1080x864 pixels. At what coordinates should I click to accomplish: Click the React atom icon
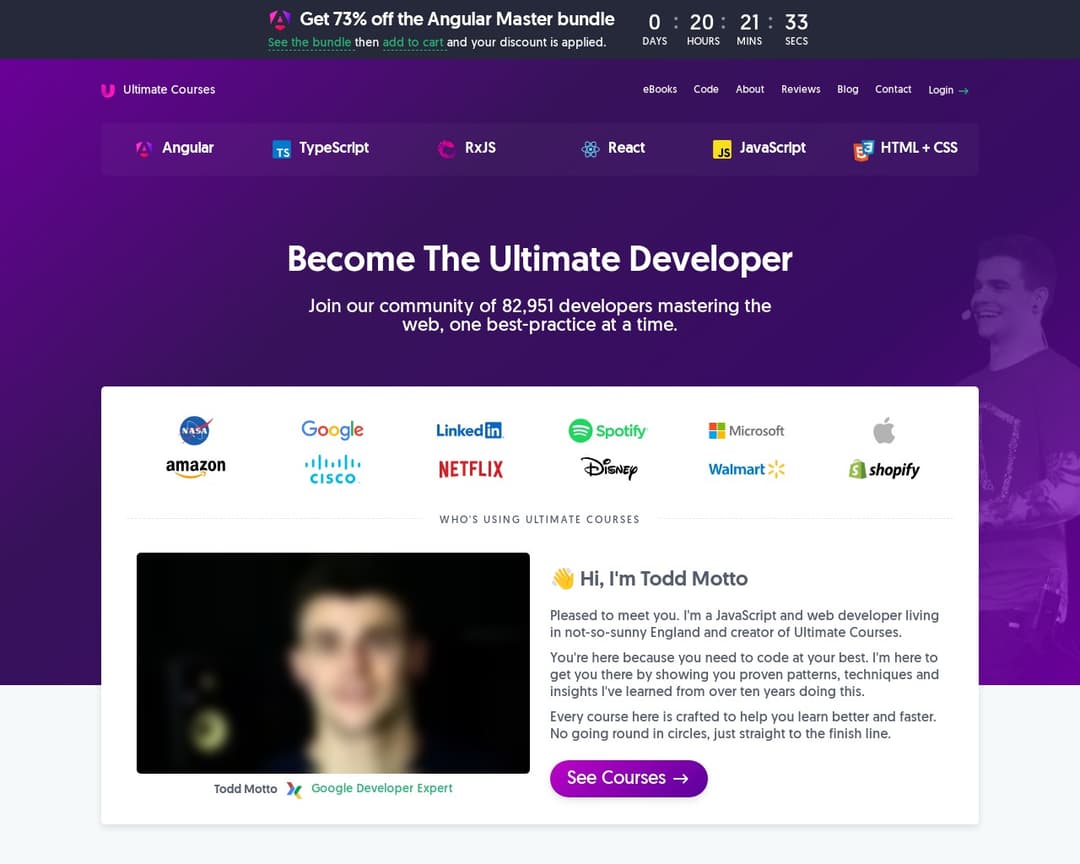point(590,149)
